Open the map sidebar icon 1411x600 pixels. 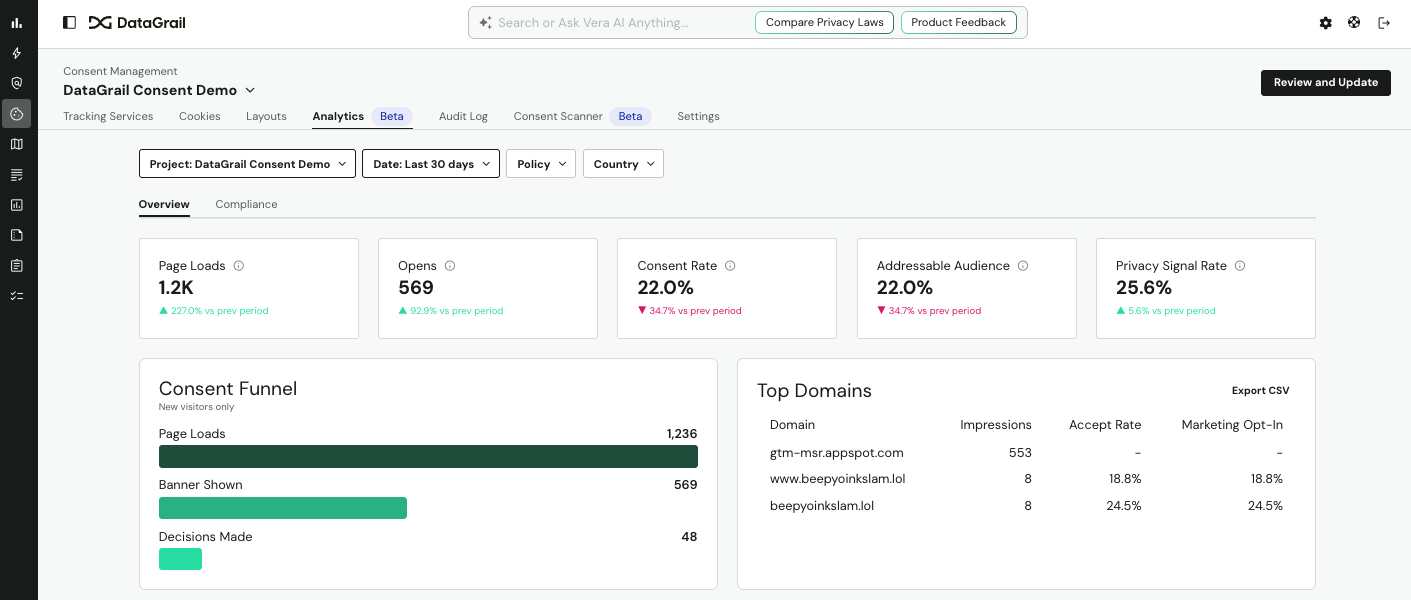[x=16, y=144]
